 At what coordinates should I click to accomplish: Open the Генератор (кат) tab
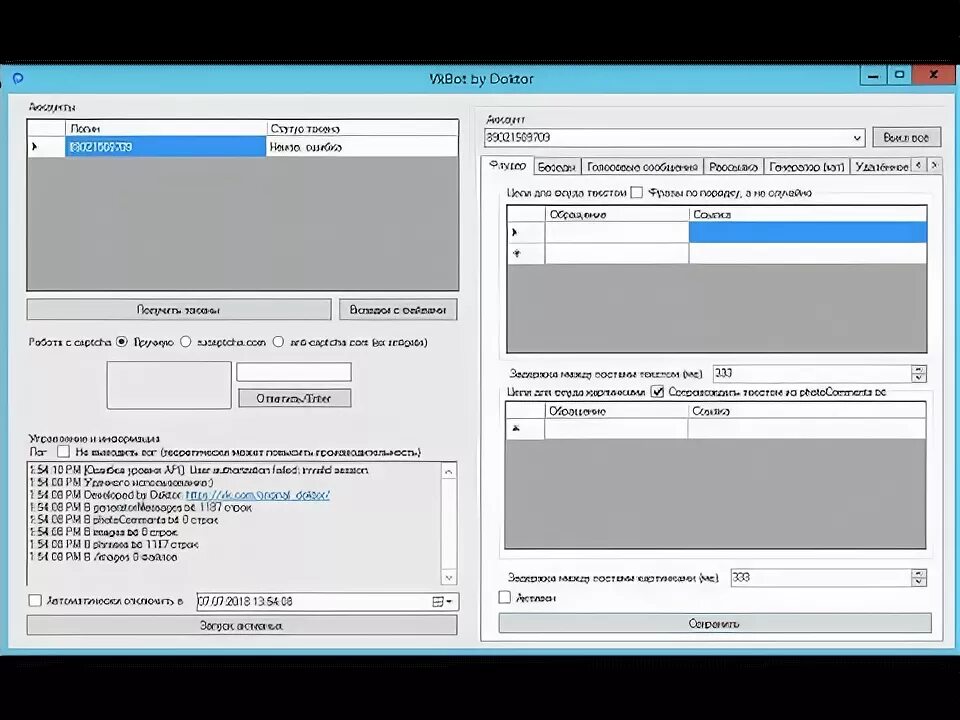pyautogui.click(x=806, y=167)
